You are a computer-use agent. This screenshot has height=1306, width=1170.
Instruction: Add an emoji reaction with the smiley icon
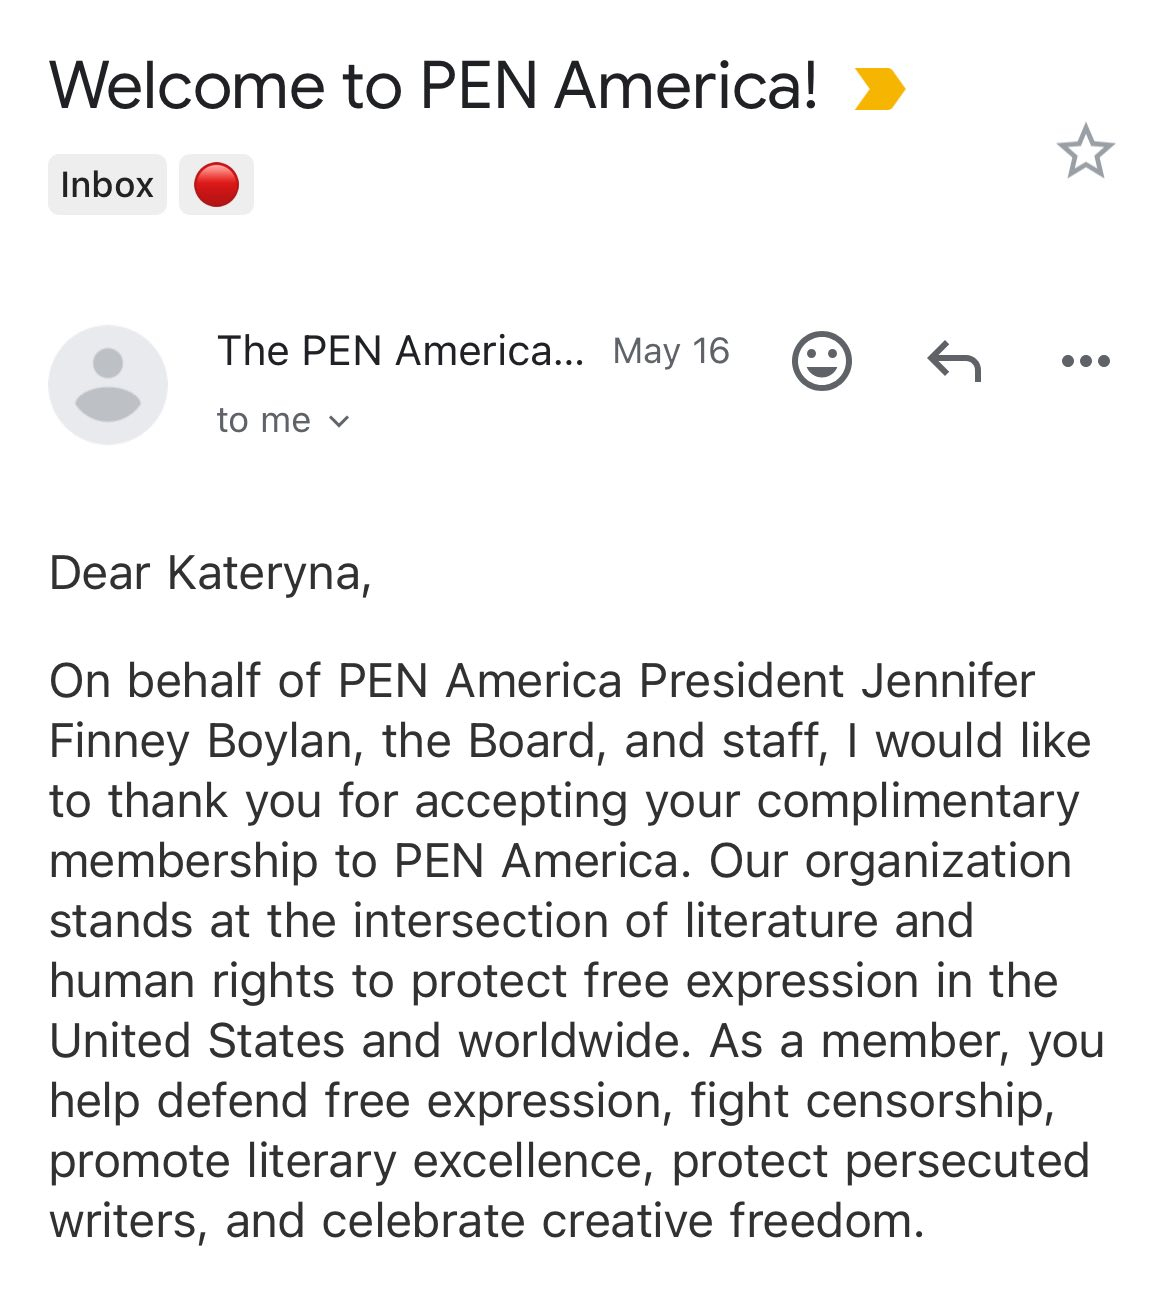(822, 360)
